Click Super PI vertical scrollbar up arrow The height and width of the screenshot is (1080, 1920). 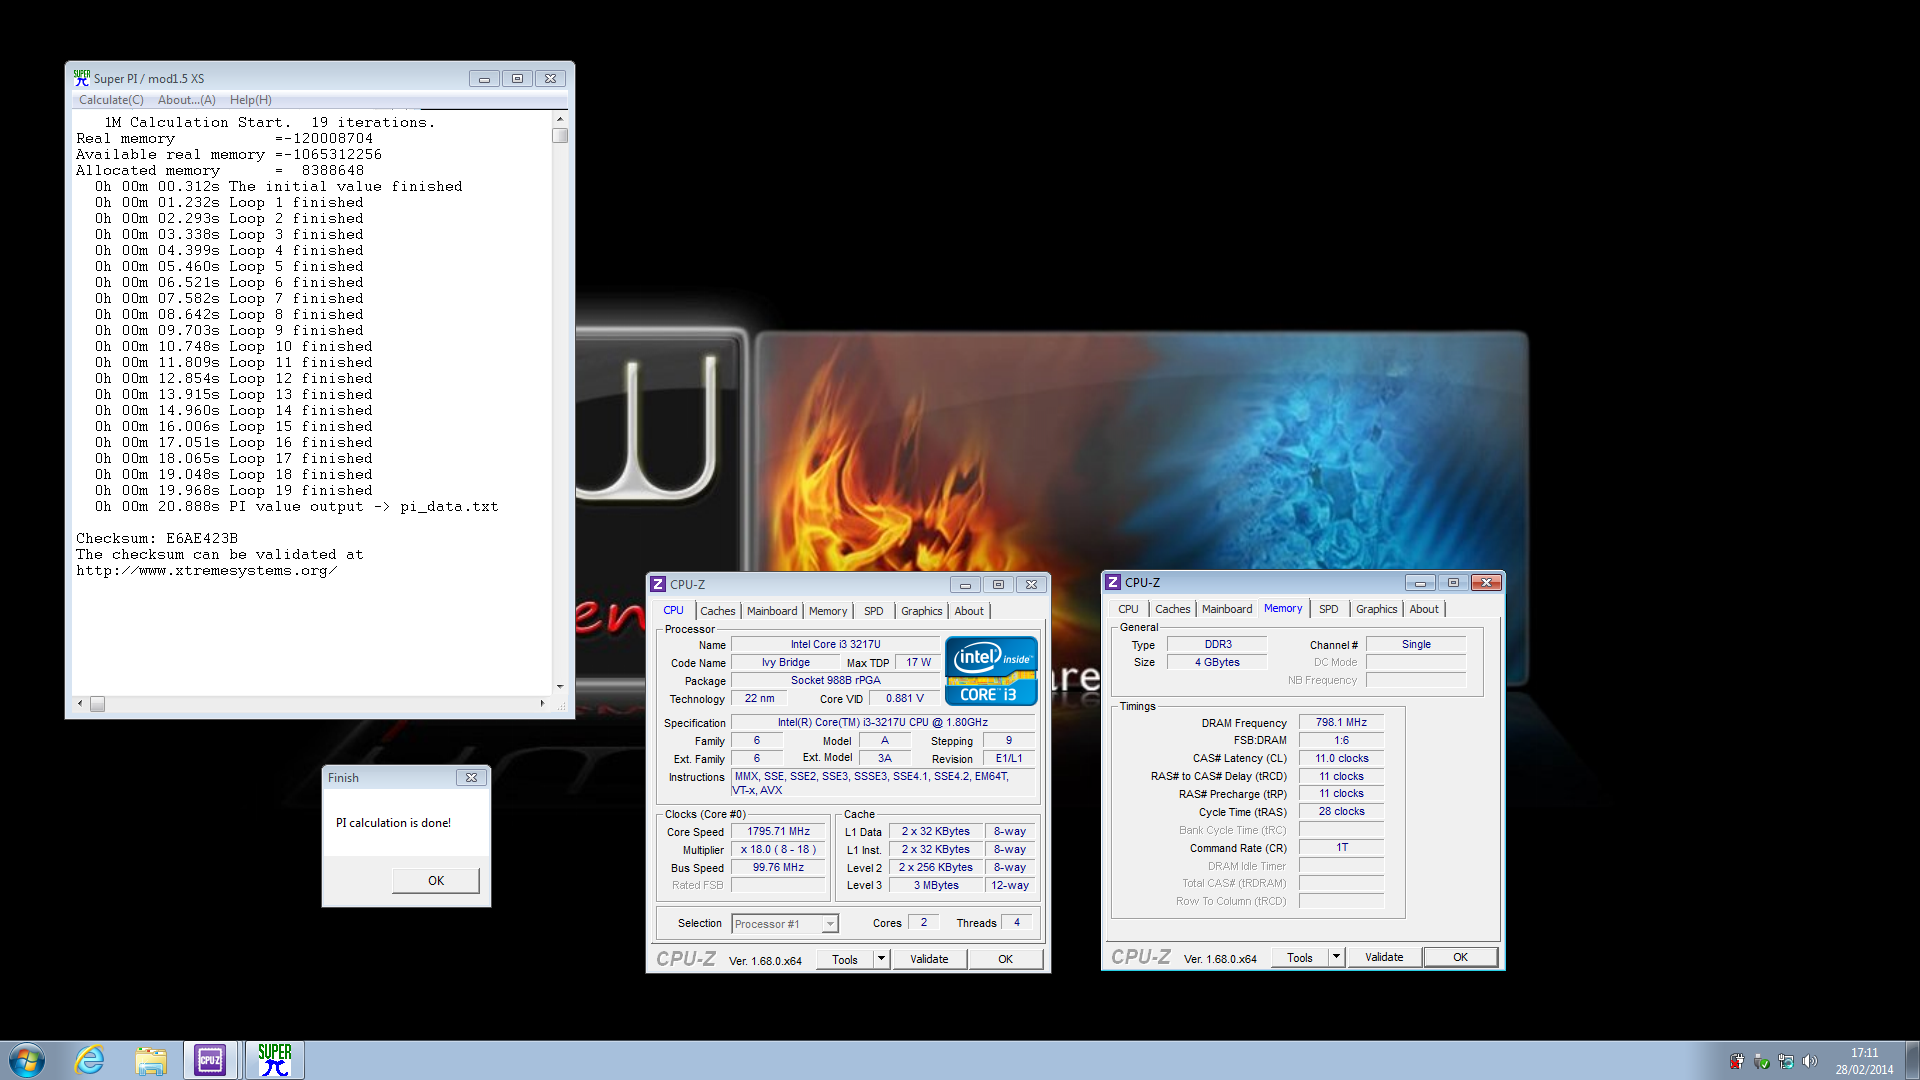click(560, 120)
